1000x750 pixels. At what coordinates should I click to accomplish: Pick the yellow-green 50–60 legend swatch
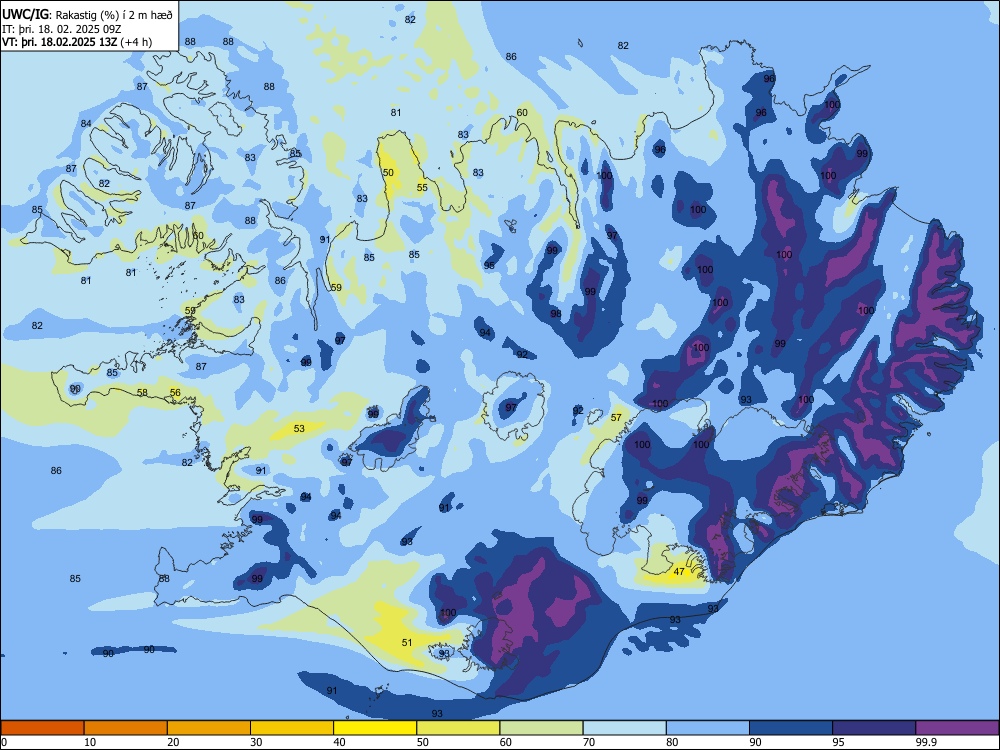pyautogui.click(x=458, y=728)
